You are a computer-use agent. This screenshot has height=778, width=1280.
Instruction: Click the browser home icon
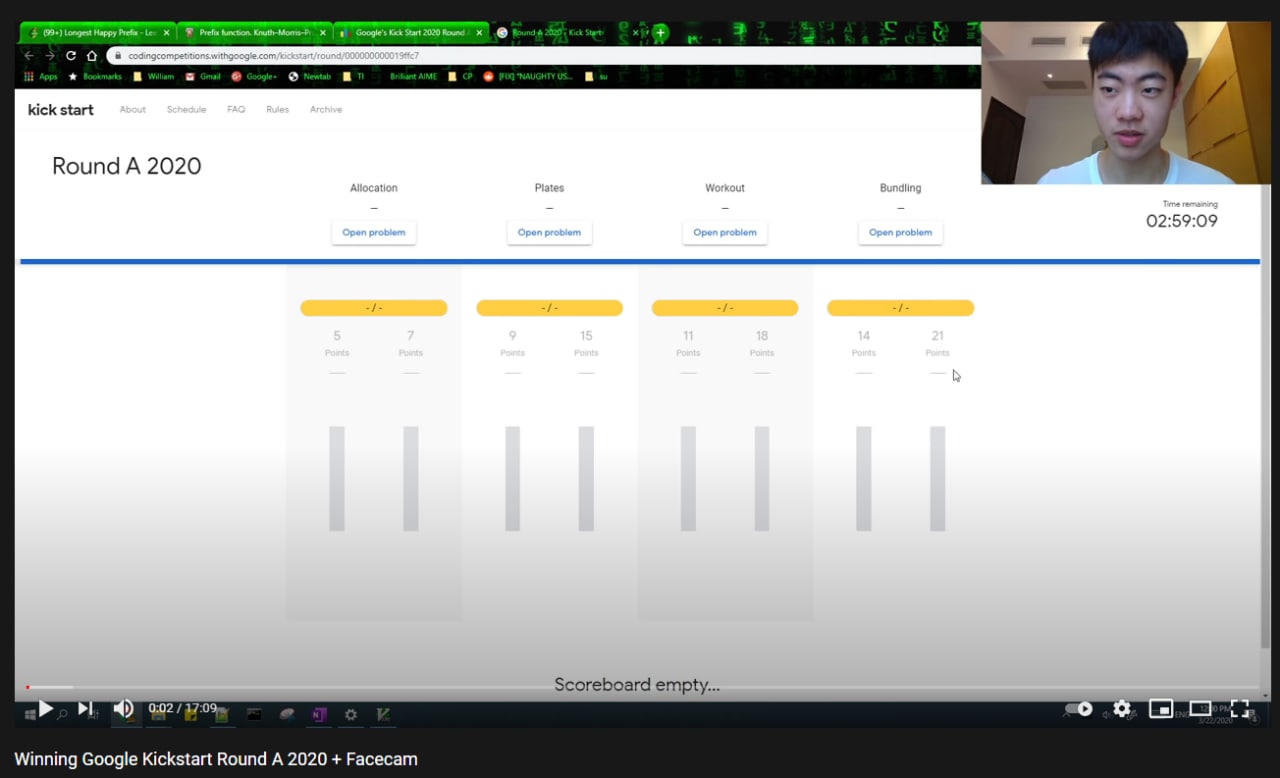tap(92, 56)
